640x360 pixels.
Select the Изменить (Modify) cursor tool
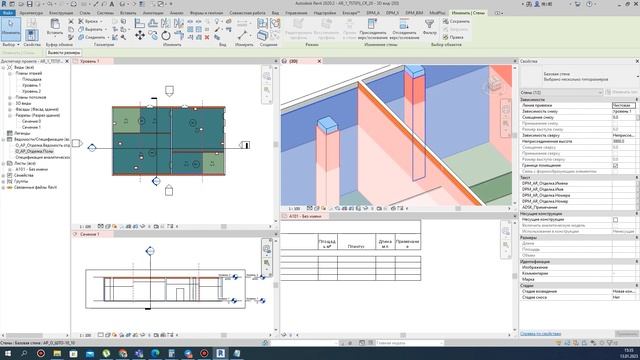point(11,29)
